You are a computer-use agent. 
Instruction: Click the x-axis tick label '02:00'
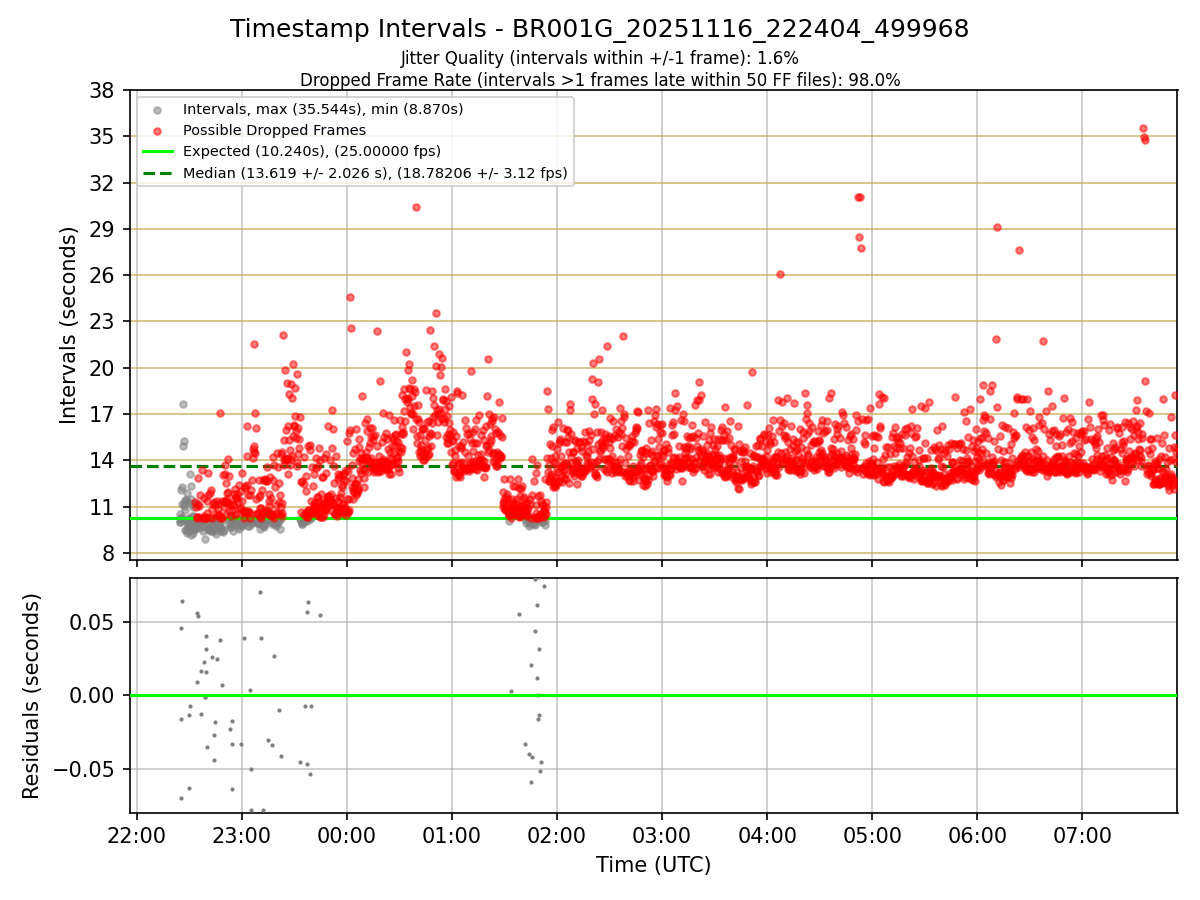[x=557, y=834]
